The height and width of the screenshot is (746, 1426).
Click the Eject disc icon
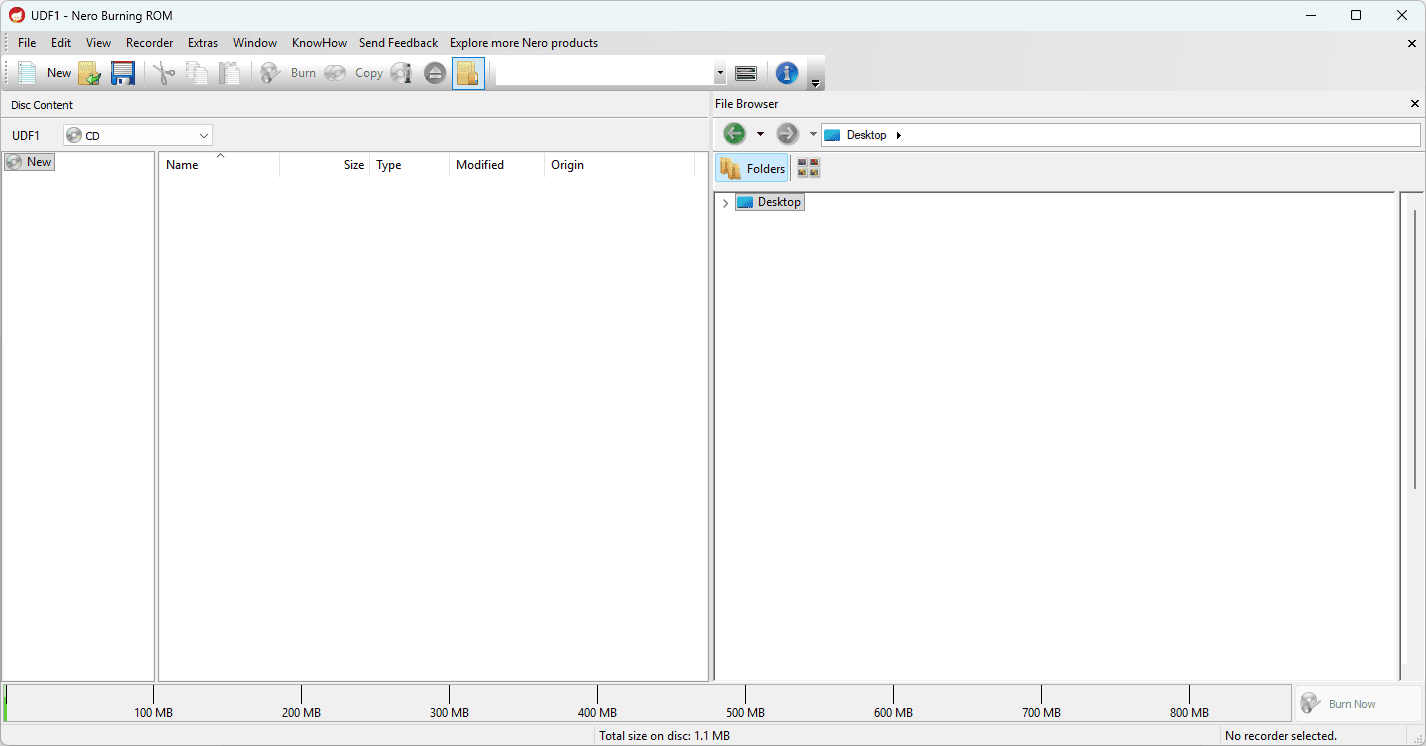(434, 72)
